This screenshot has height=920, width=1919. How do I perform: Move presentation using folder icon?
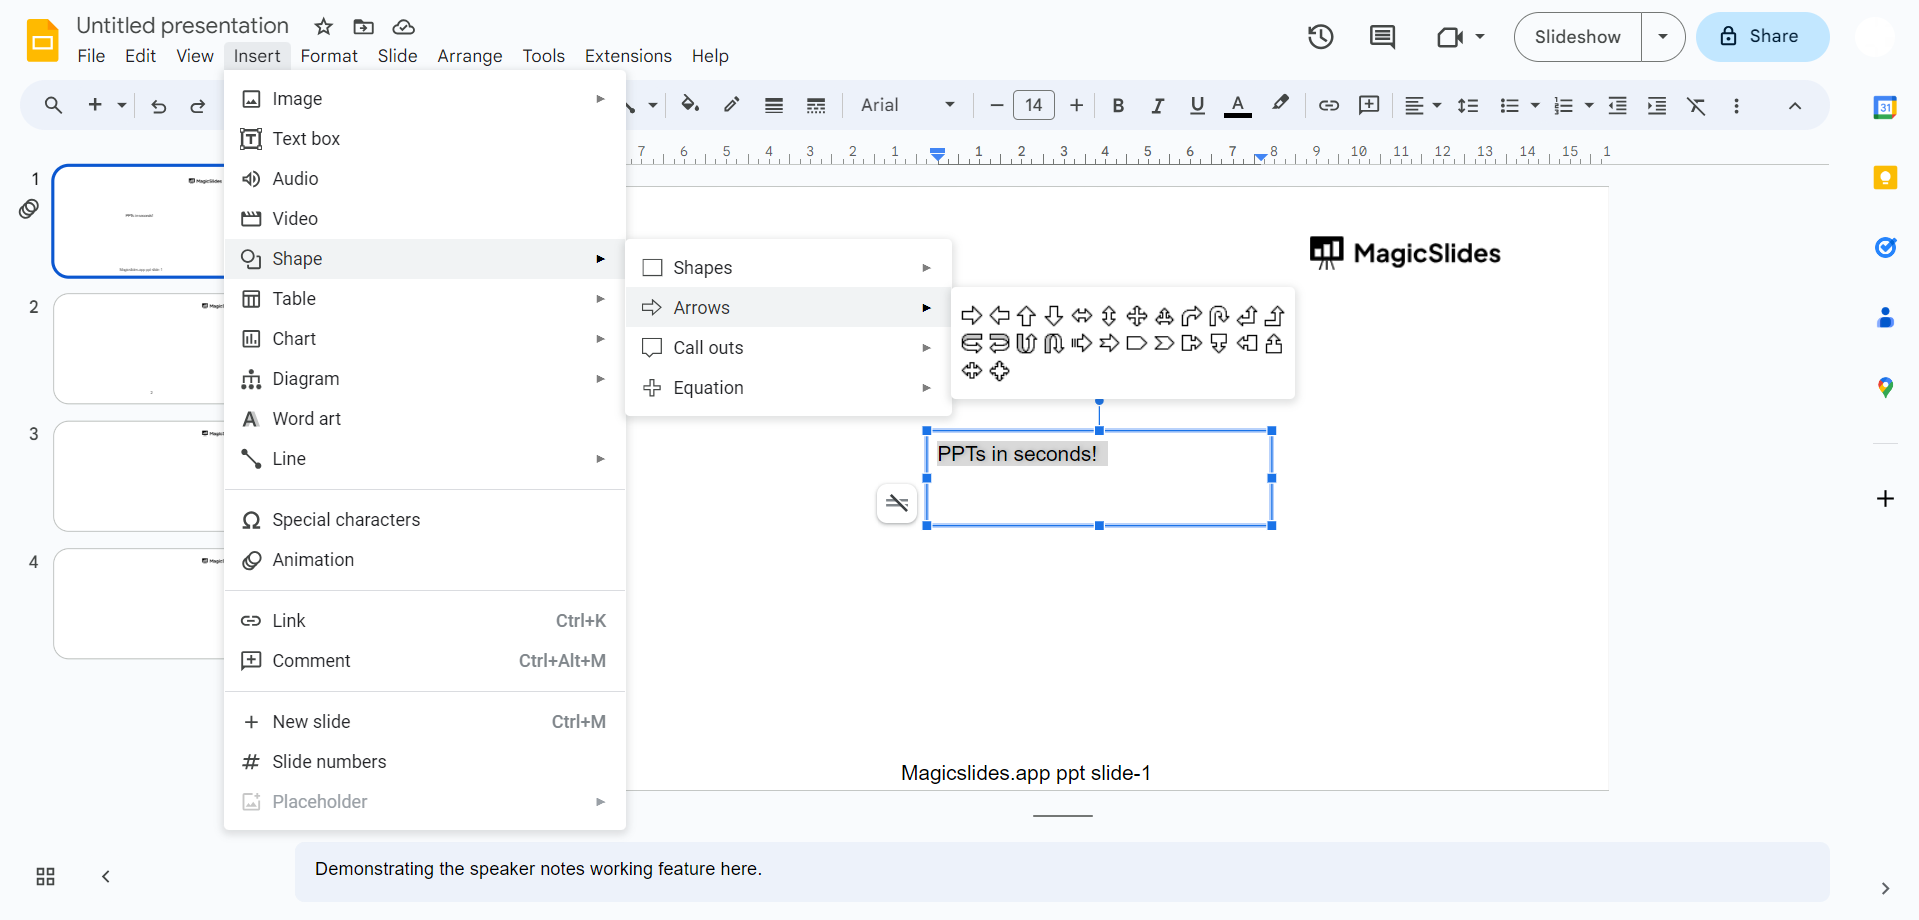[x=364, y=26]
